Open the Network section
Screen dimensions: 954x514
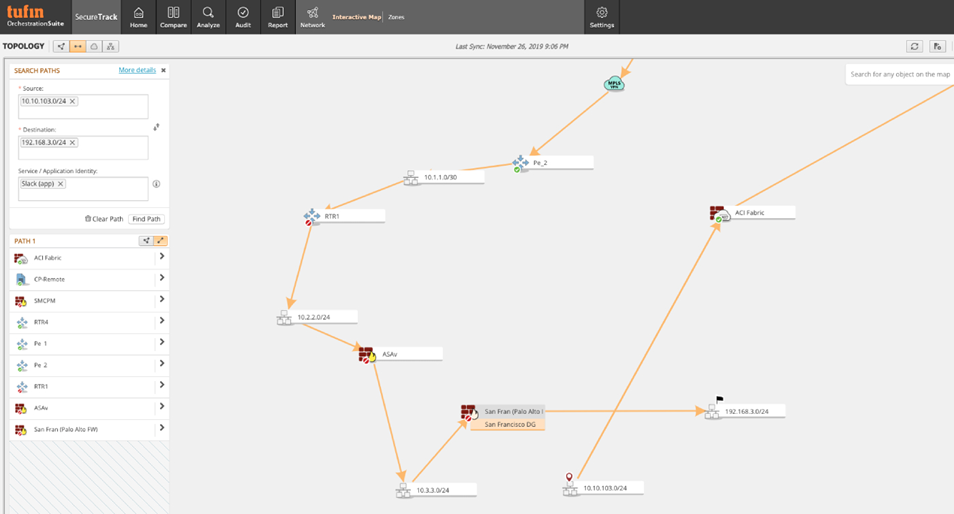[312, 17]
